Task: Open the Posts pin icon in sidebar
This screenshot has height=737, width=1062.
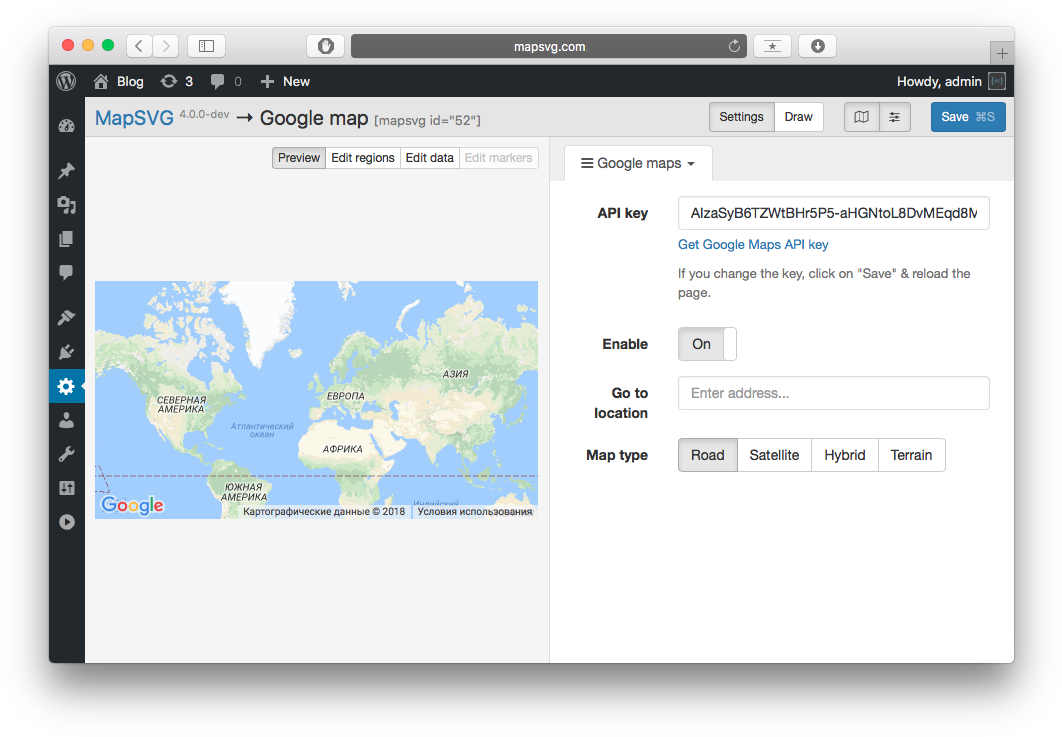Action: [x=66, y=171]
